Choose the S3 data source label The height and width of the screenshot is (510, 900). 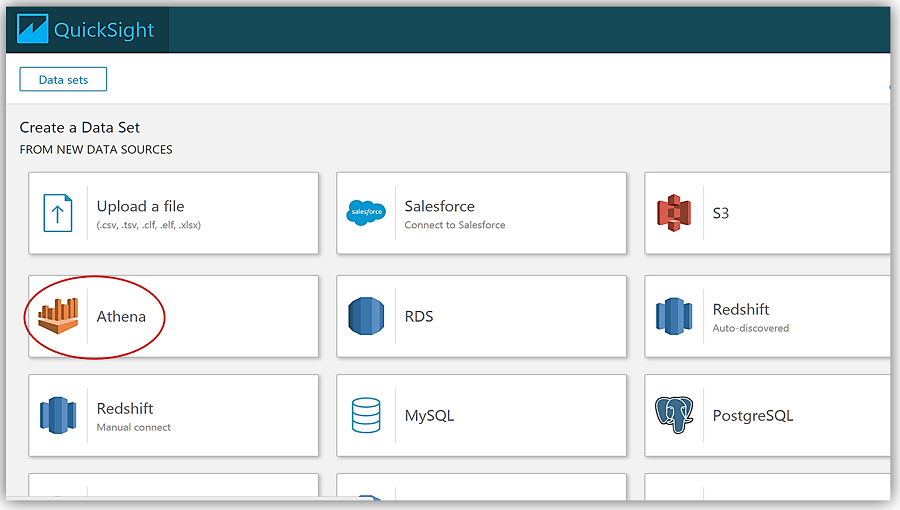click(720, 213)
